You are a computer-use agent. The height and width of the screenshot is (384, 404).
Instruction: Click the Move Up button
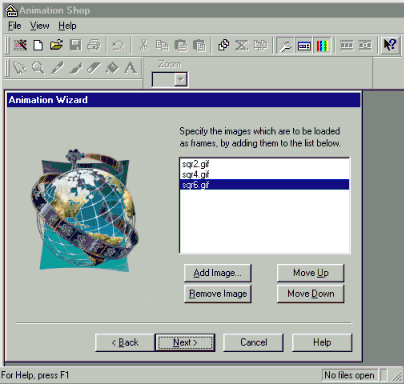click(310, 273)
